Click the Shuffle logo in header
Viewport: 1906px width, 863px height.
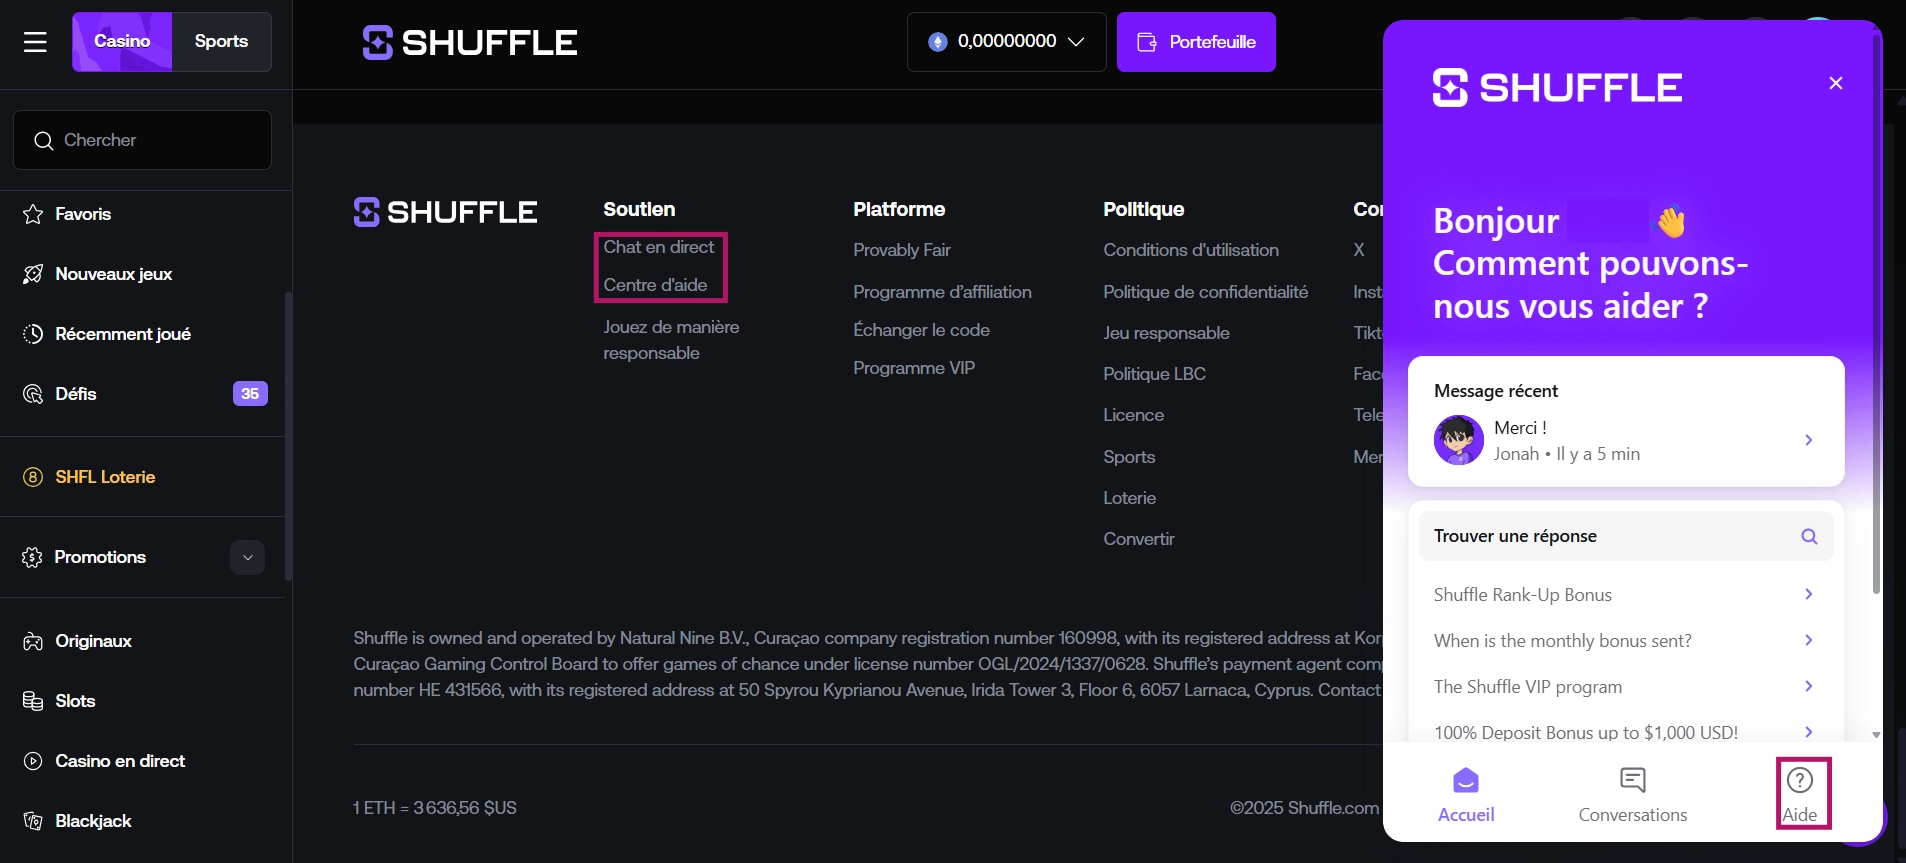pos(469,43)
